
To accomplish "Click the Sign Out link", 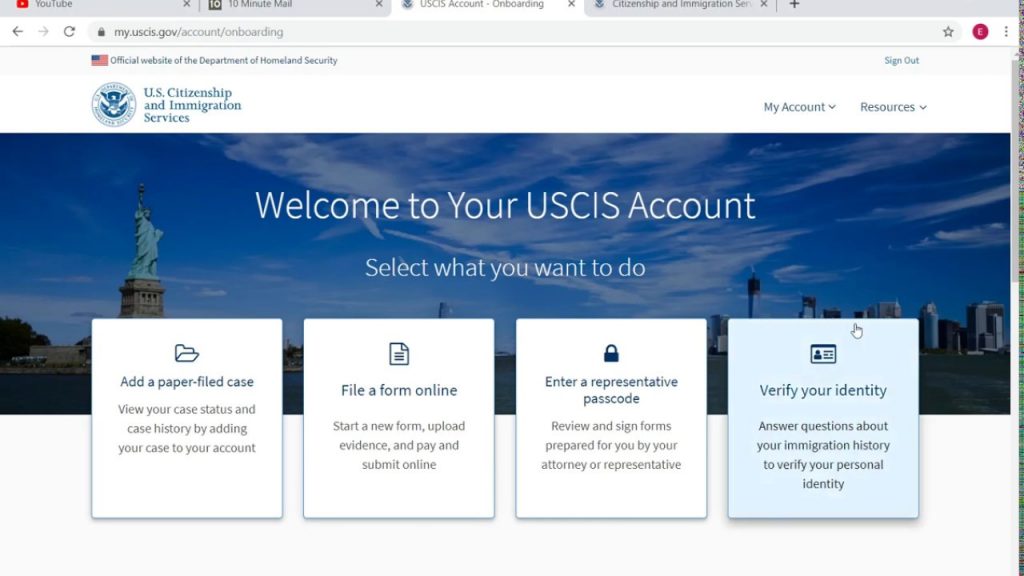I will [x=901, y=60].
